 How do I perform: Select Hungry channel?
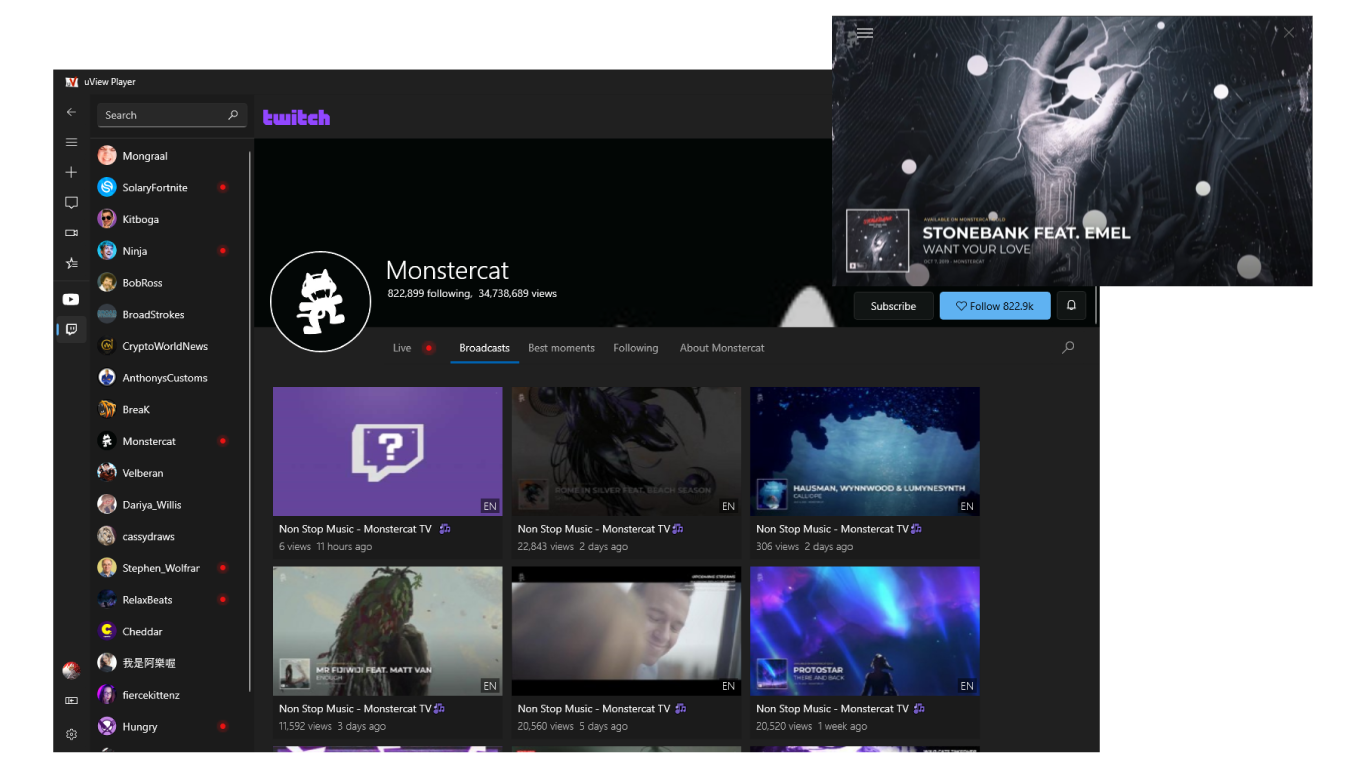170,727
